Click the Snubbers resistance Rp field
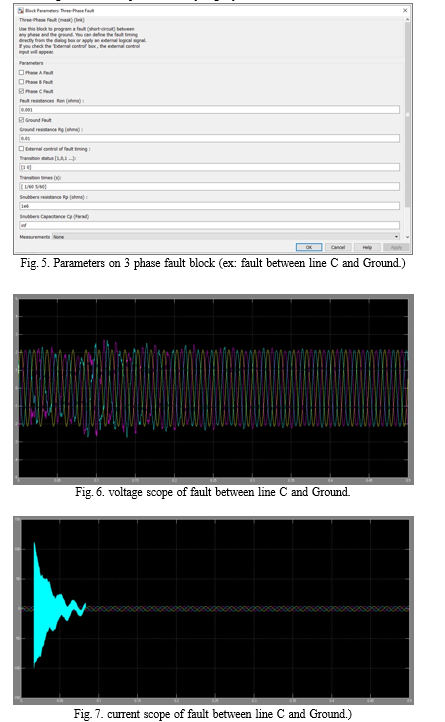This screenshot has height=722, width=445. (209, 206)
